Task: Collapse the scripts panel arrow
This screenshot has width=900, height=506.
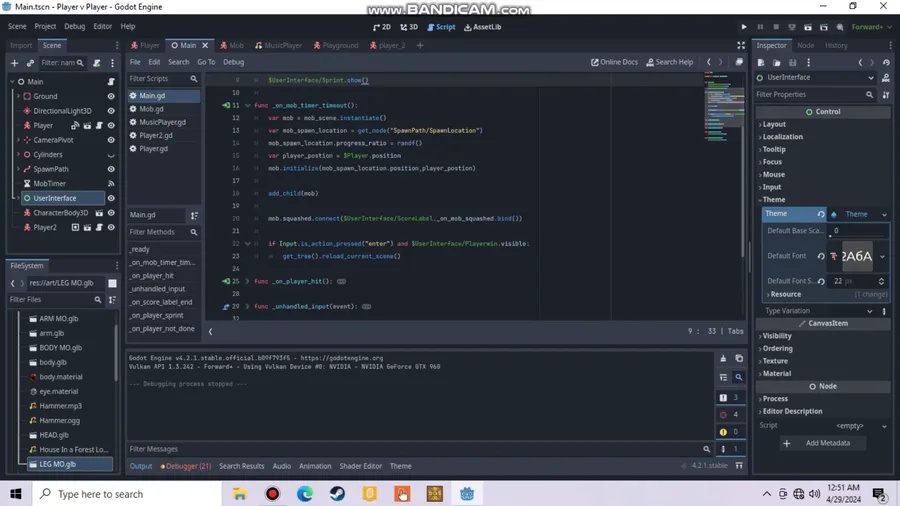Action: 210,332
